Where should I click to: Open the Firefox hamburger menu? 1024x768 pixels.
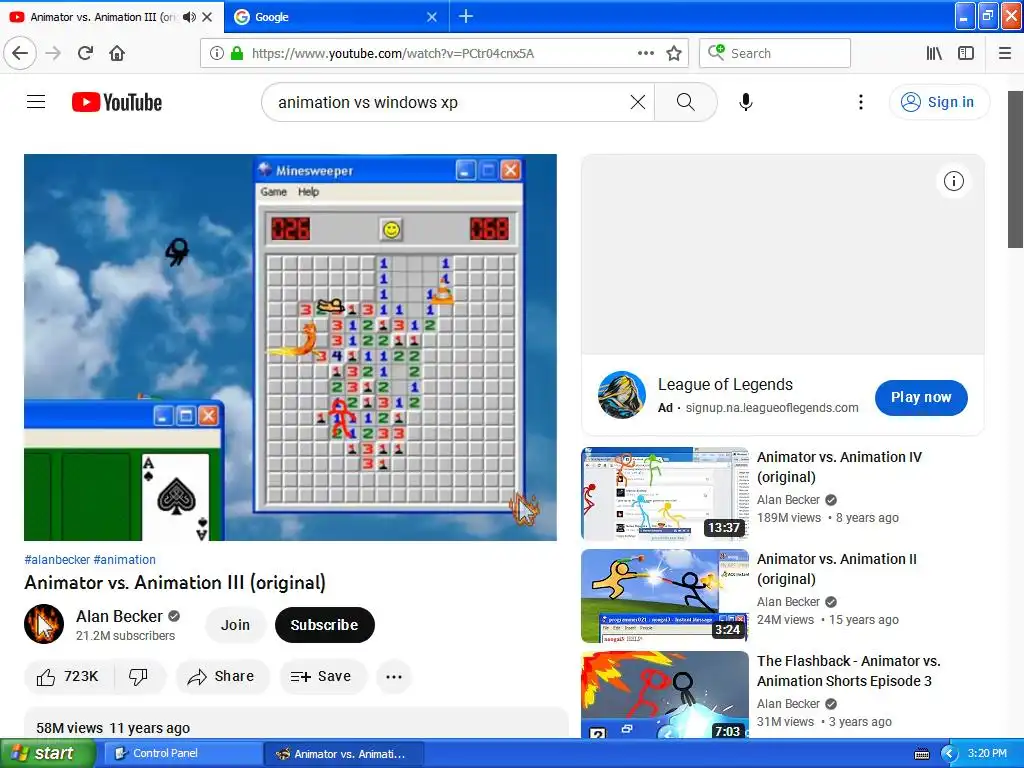click(1005, 53)
